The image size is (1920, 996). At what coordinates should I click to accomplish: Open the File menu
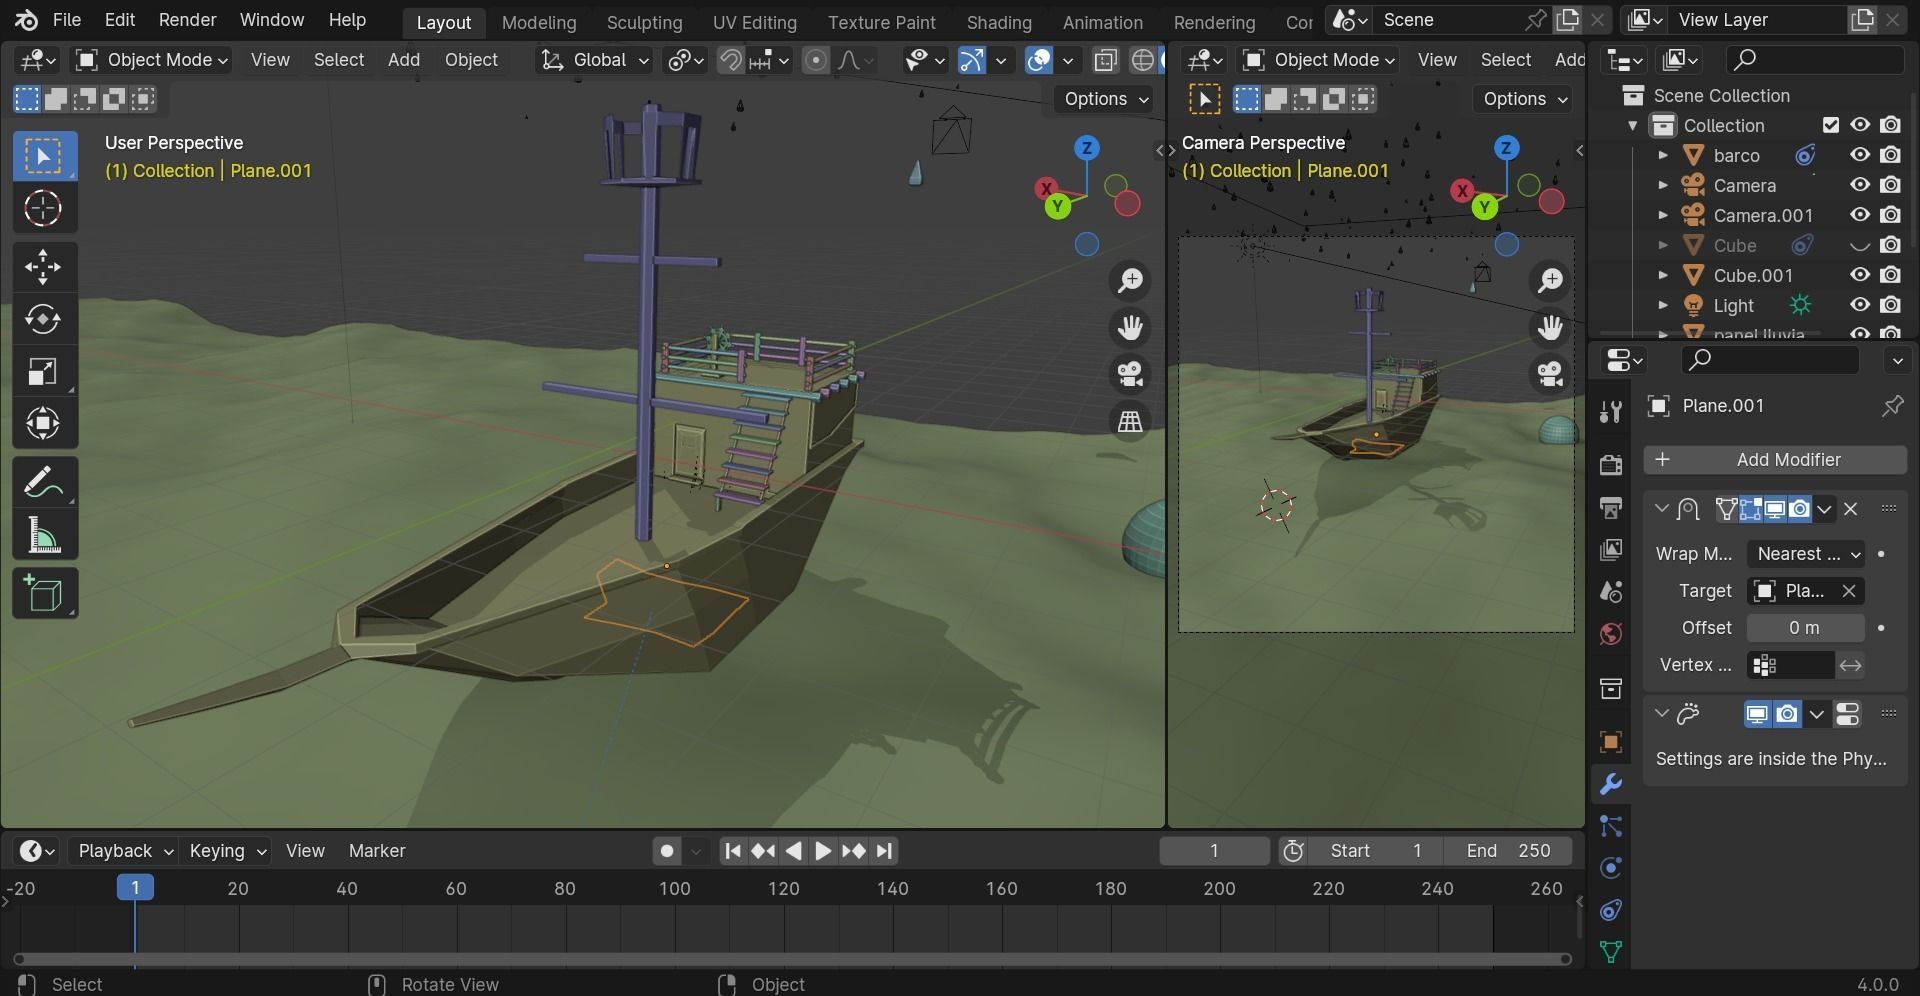[66, 20]
